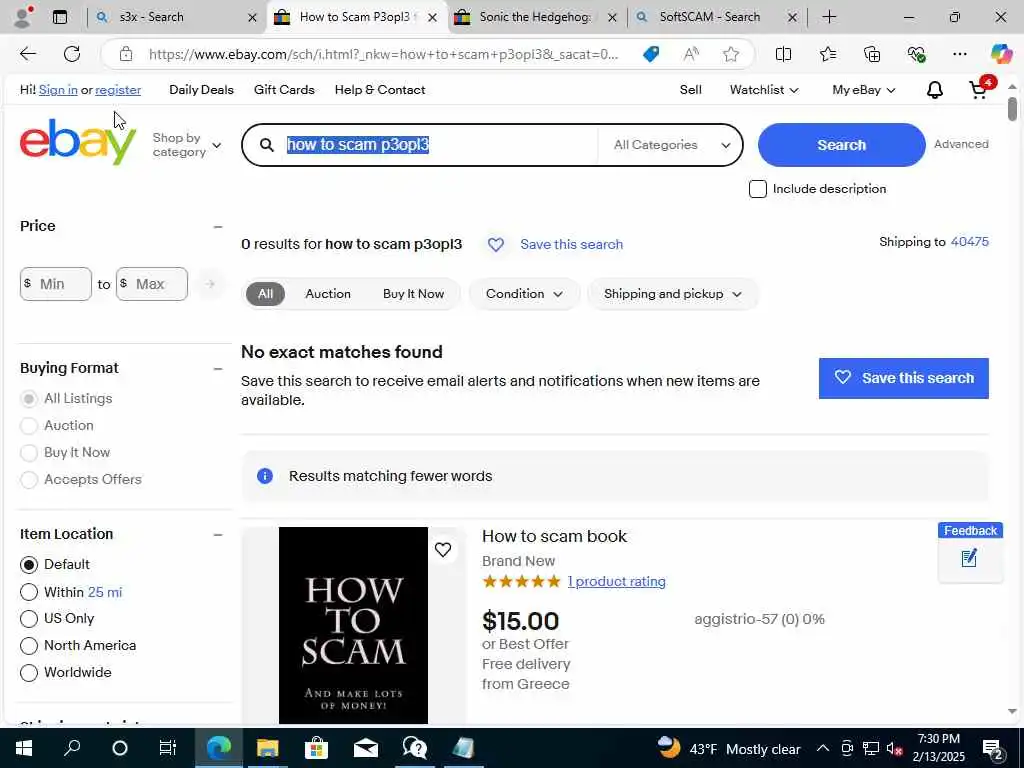
Task: Expand the My eBay dropdown
Action: (x=863, y=90)
